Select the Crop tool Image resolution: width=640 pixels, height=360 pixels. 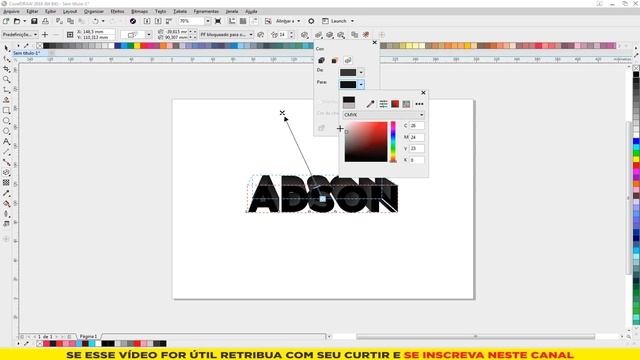7,69
